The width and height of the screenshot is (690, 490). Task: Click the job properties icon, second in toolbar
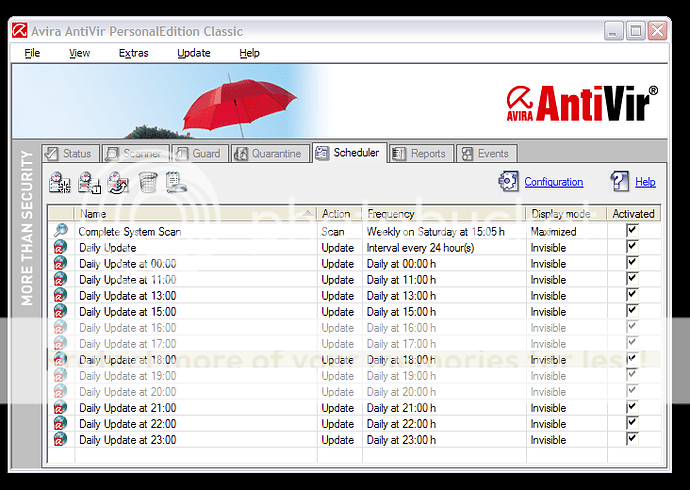tap(90, 182)
